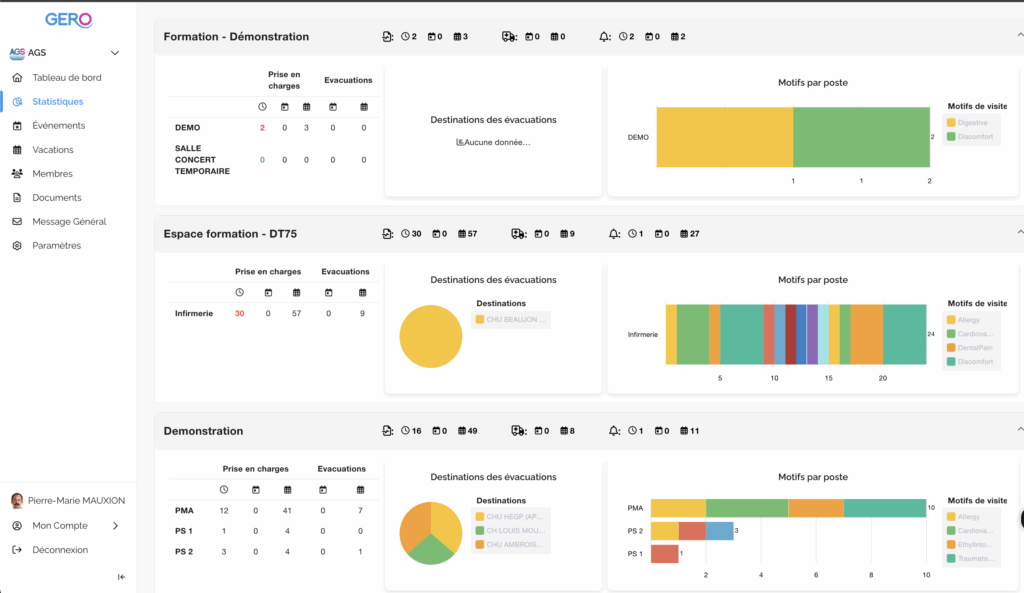
Task: Click the sidebar collapse arrow icon
Action: point(122,577)
